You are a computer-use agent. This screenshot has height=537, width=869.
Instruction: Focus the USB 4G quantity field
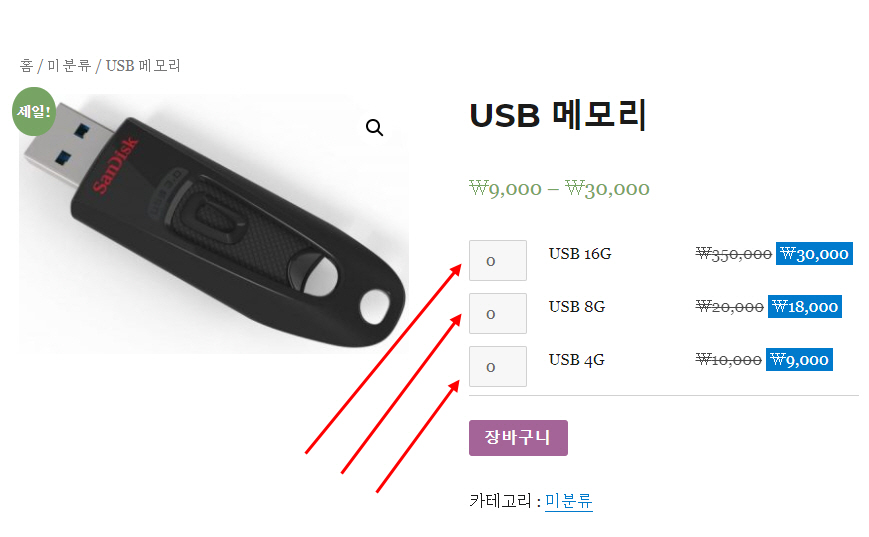(x=498, y=366)
